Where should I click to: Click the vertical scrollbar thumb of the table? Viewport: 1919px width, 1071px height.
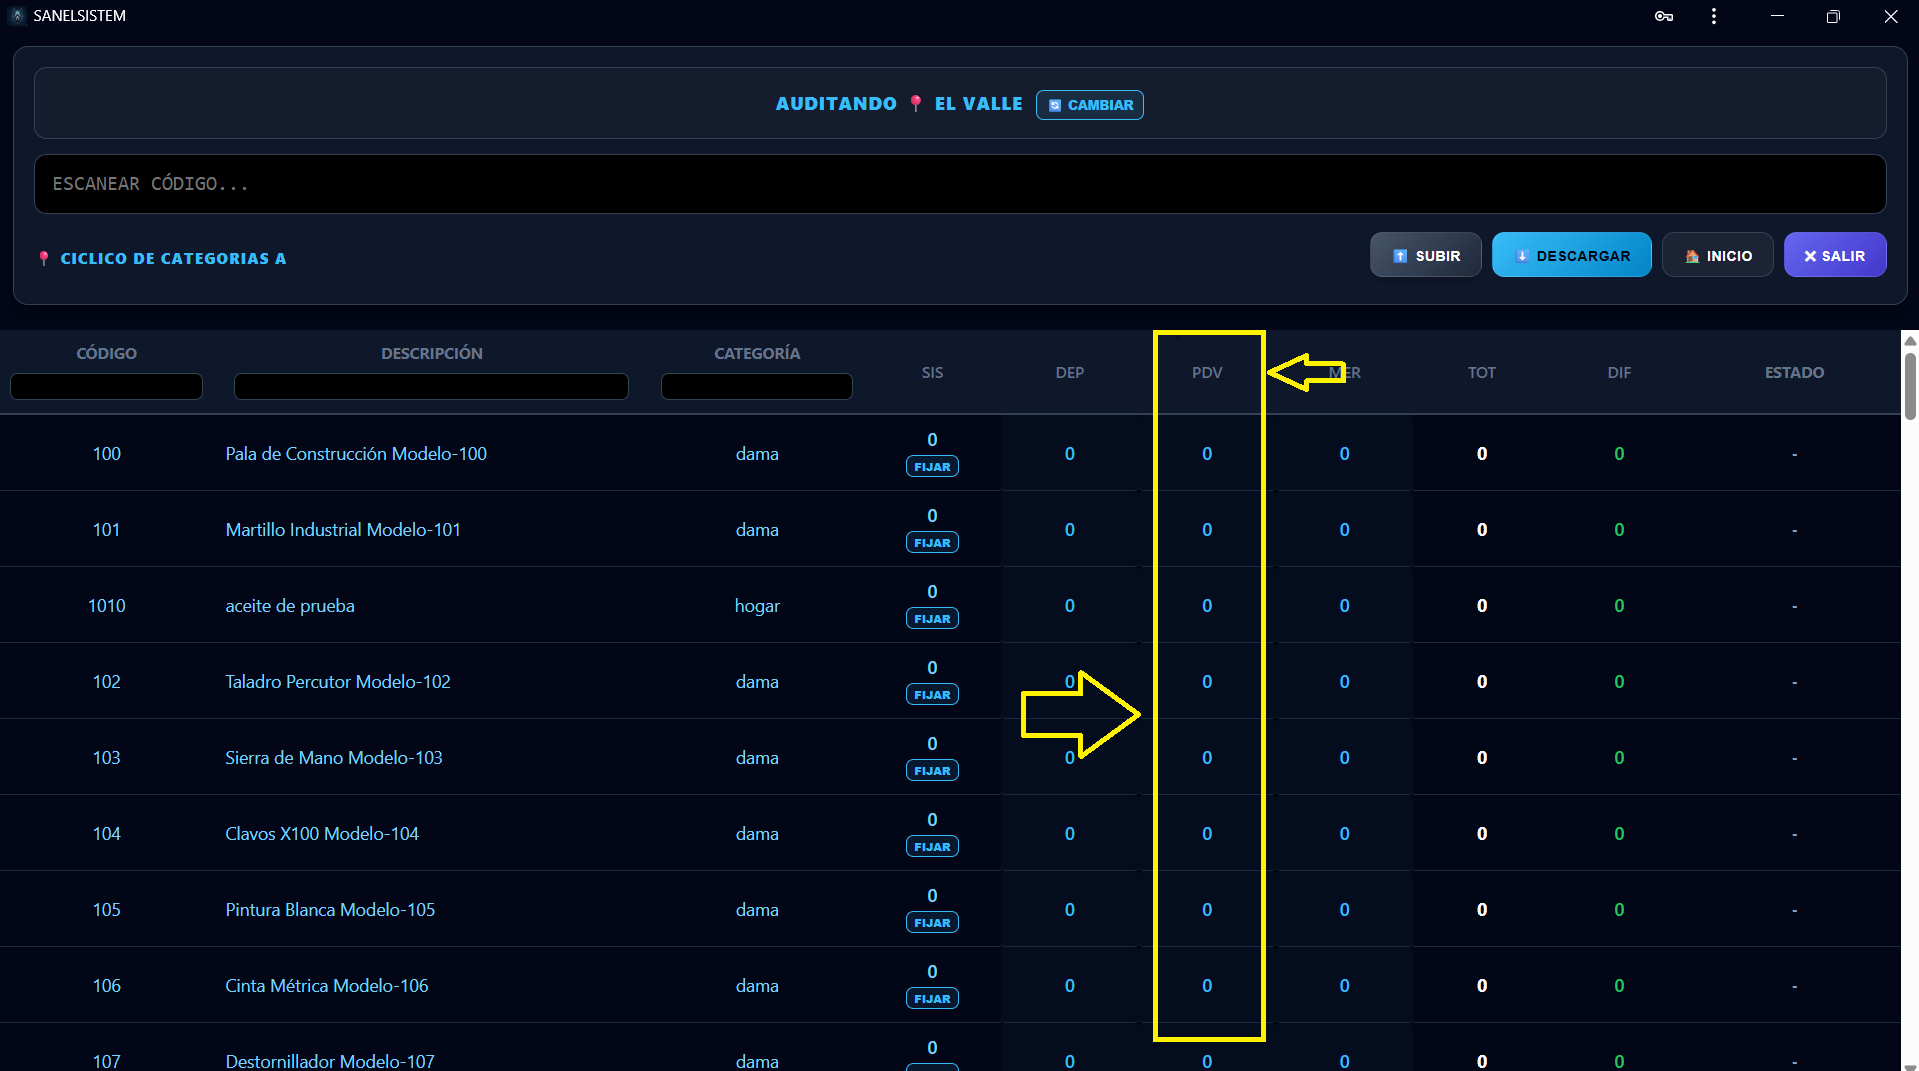(x=1910, y=386)
